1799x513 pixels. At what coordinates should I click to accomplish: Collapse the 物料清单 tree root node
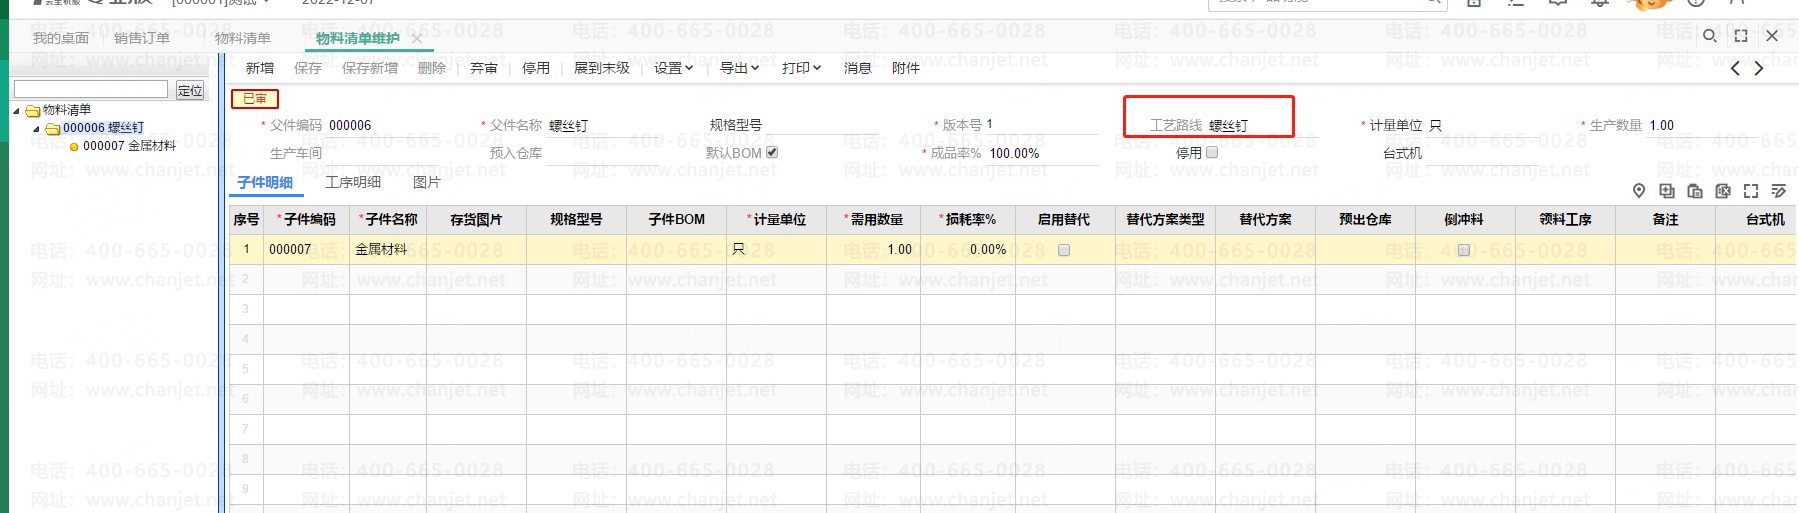16,110
